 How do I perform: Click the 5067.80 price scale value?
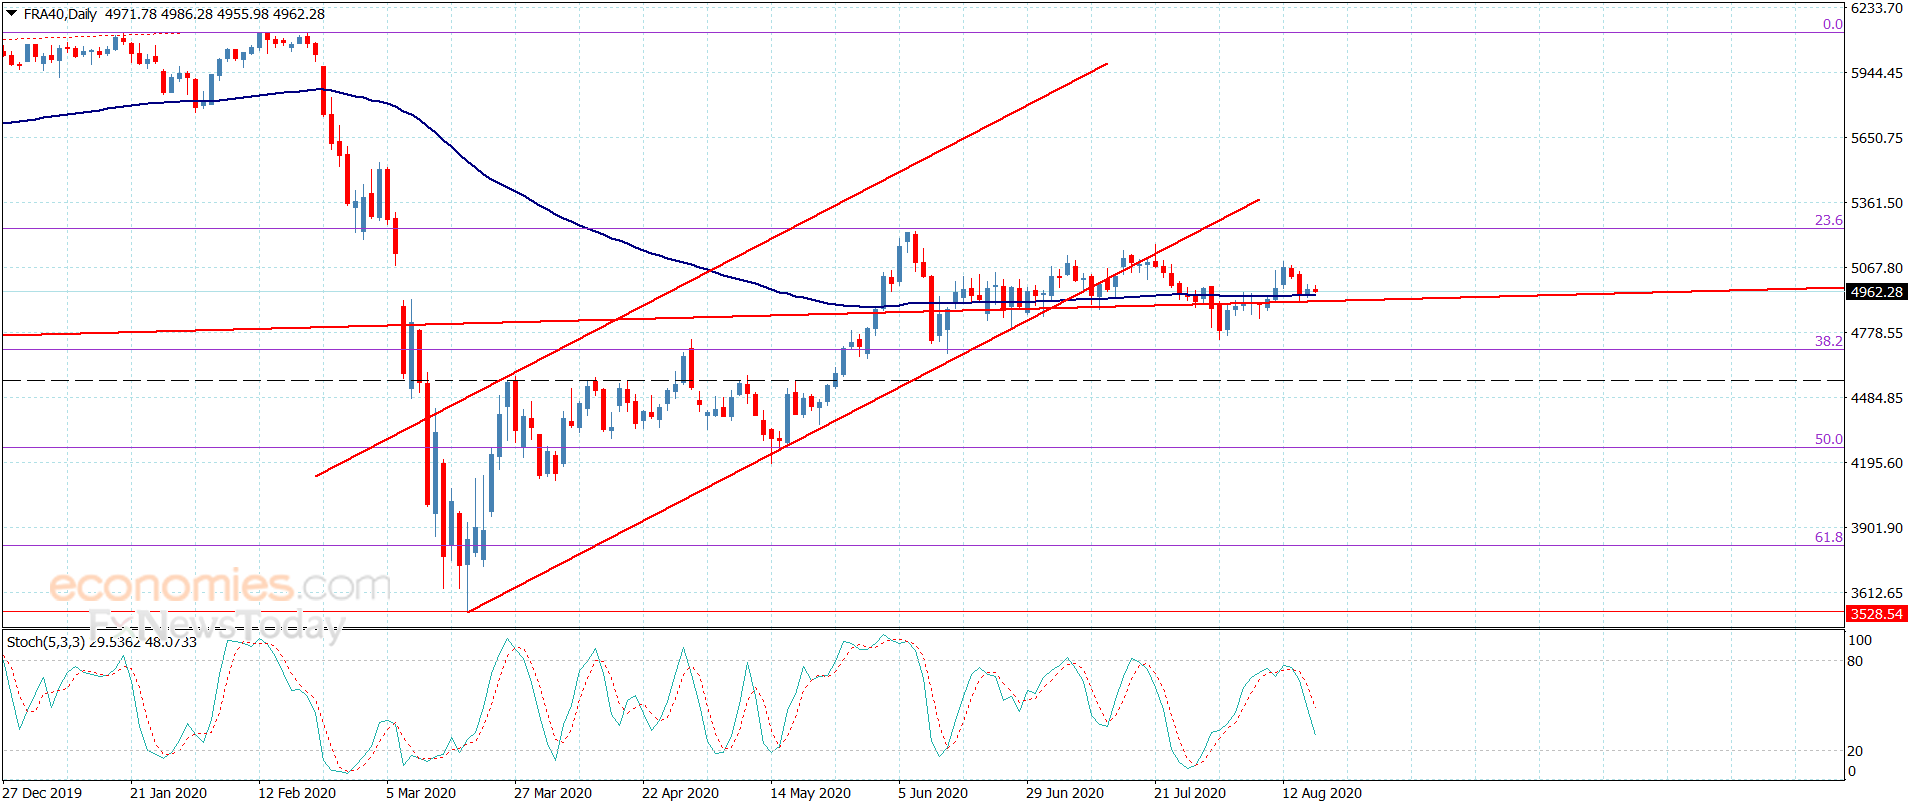pyautogui.click(x=1876, y=268)
